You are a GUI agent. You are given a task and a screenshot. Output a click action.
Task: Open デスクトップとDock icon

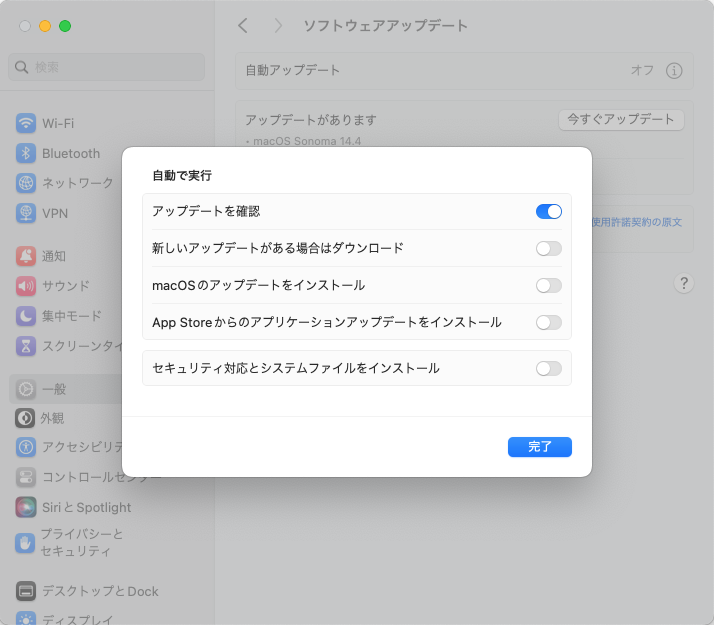click(x=26, y=591)
